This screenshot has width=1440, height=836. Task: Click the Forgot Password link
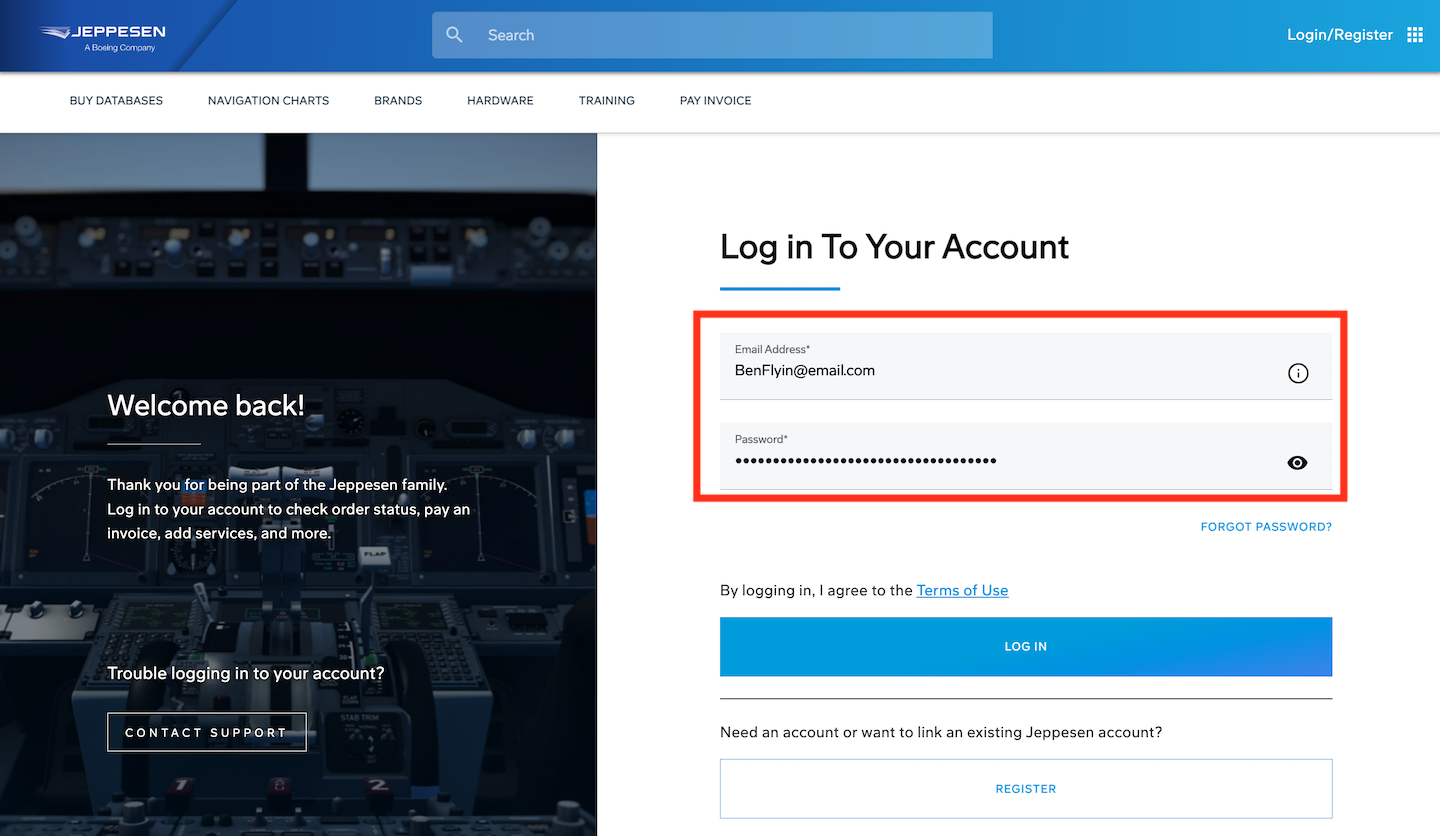[x=1266, y=527]
